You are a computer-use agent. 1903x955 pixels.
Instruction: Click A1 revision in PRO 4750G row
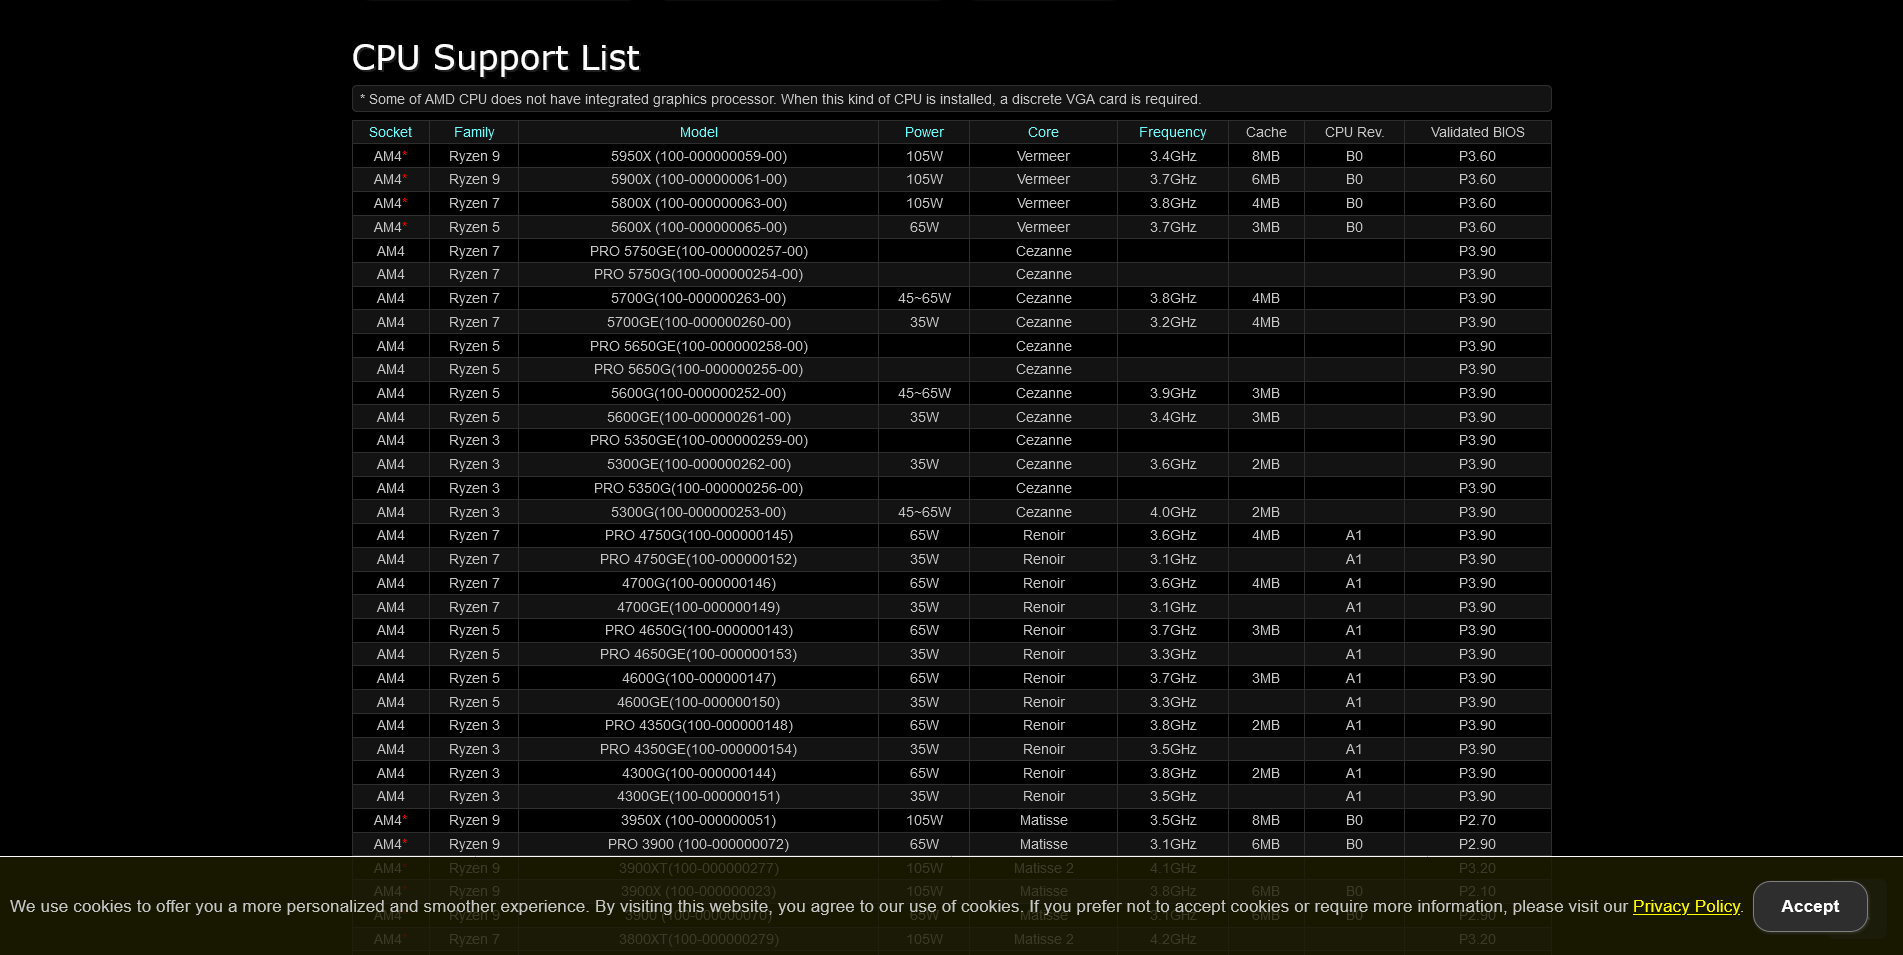pos(1354,535)
